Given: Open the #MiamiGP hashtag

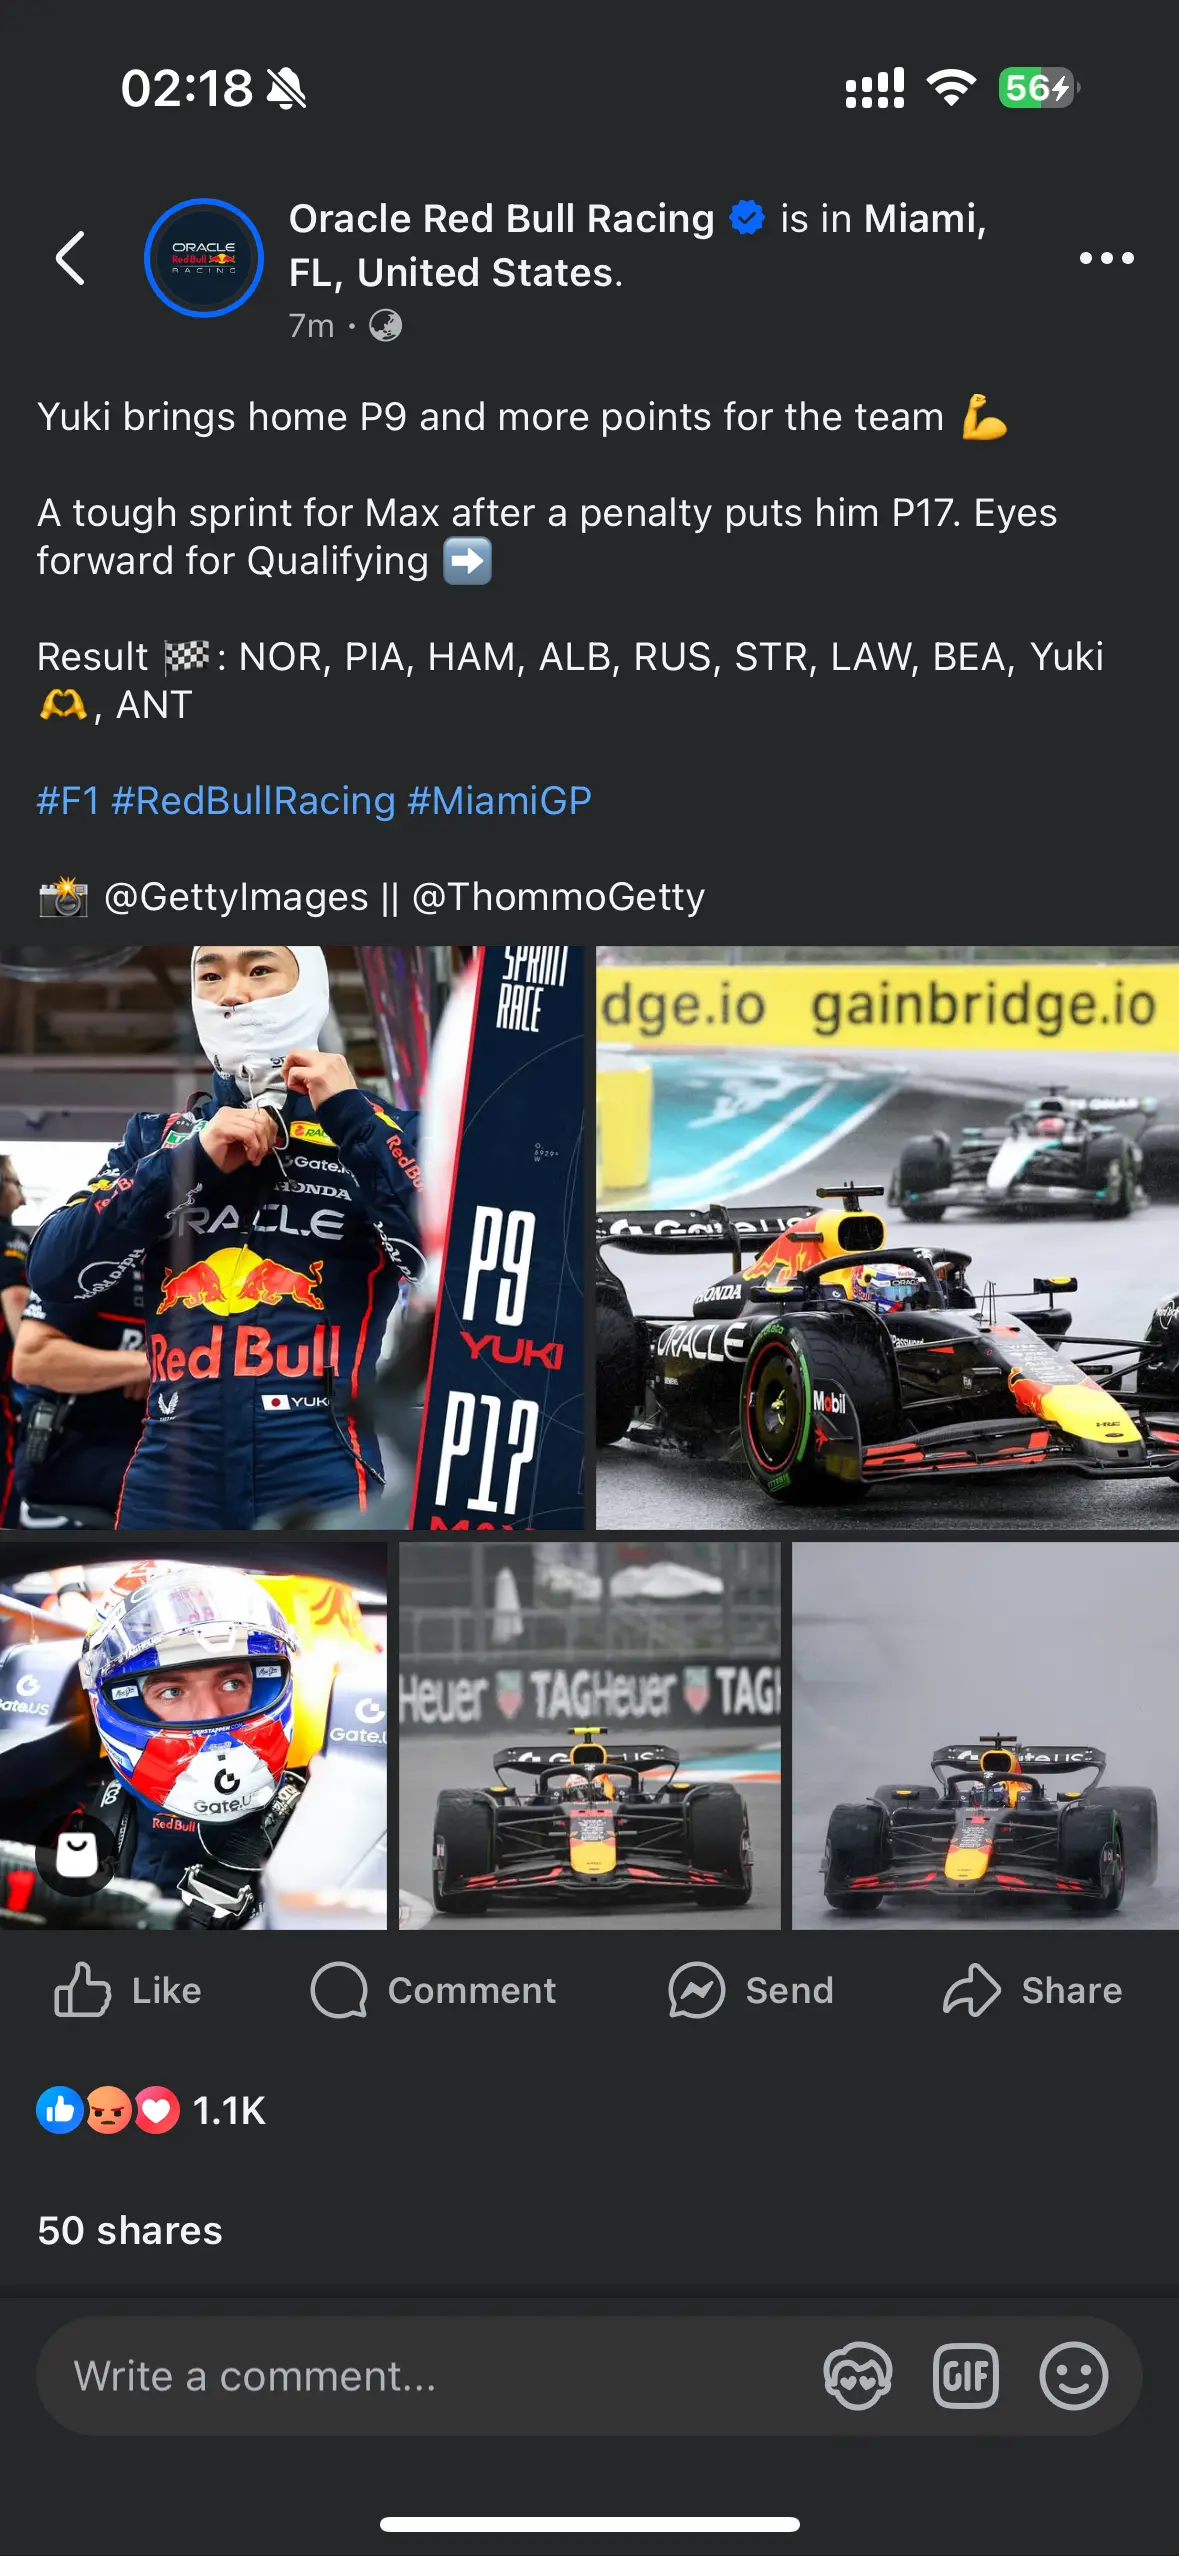Looking at the screenshot, I should pos(500,801).
